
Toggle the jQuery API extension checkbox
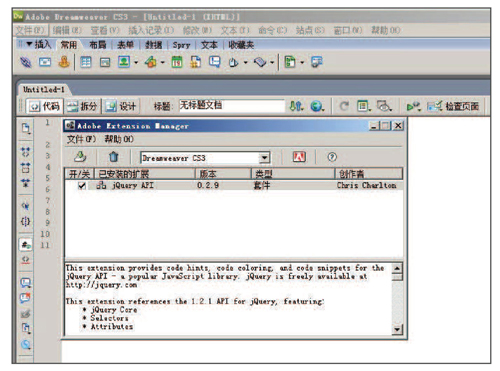tap(82, 186)
